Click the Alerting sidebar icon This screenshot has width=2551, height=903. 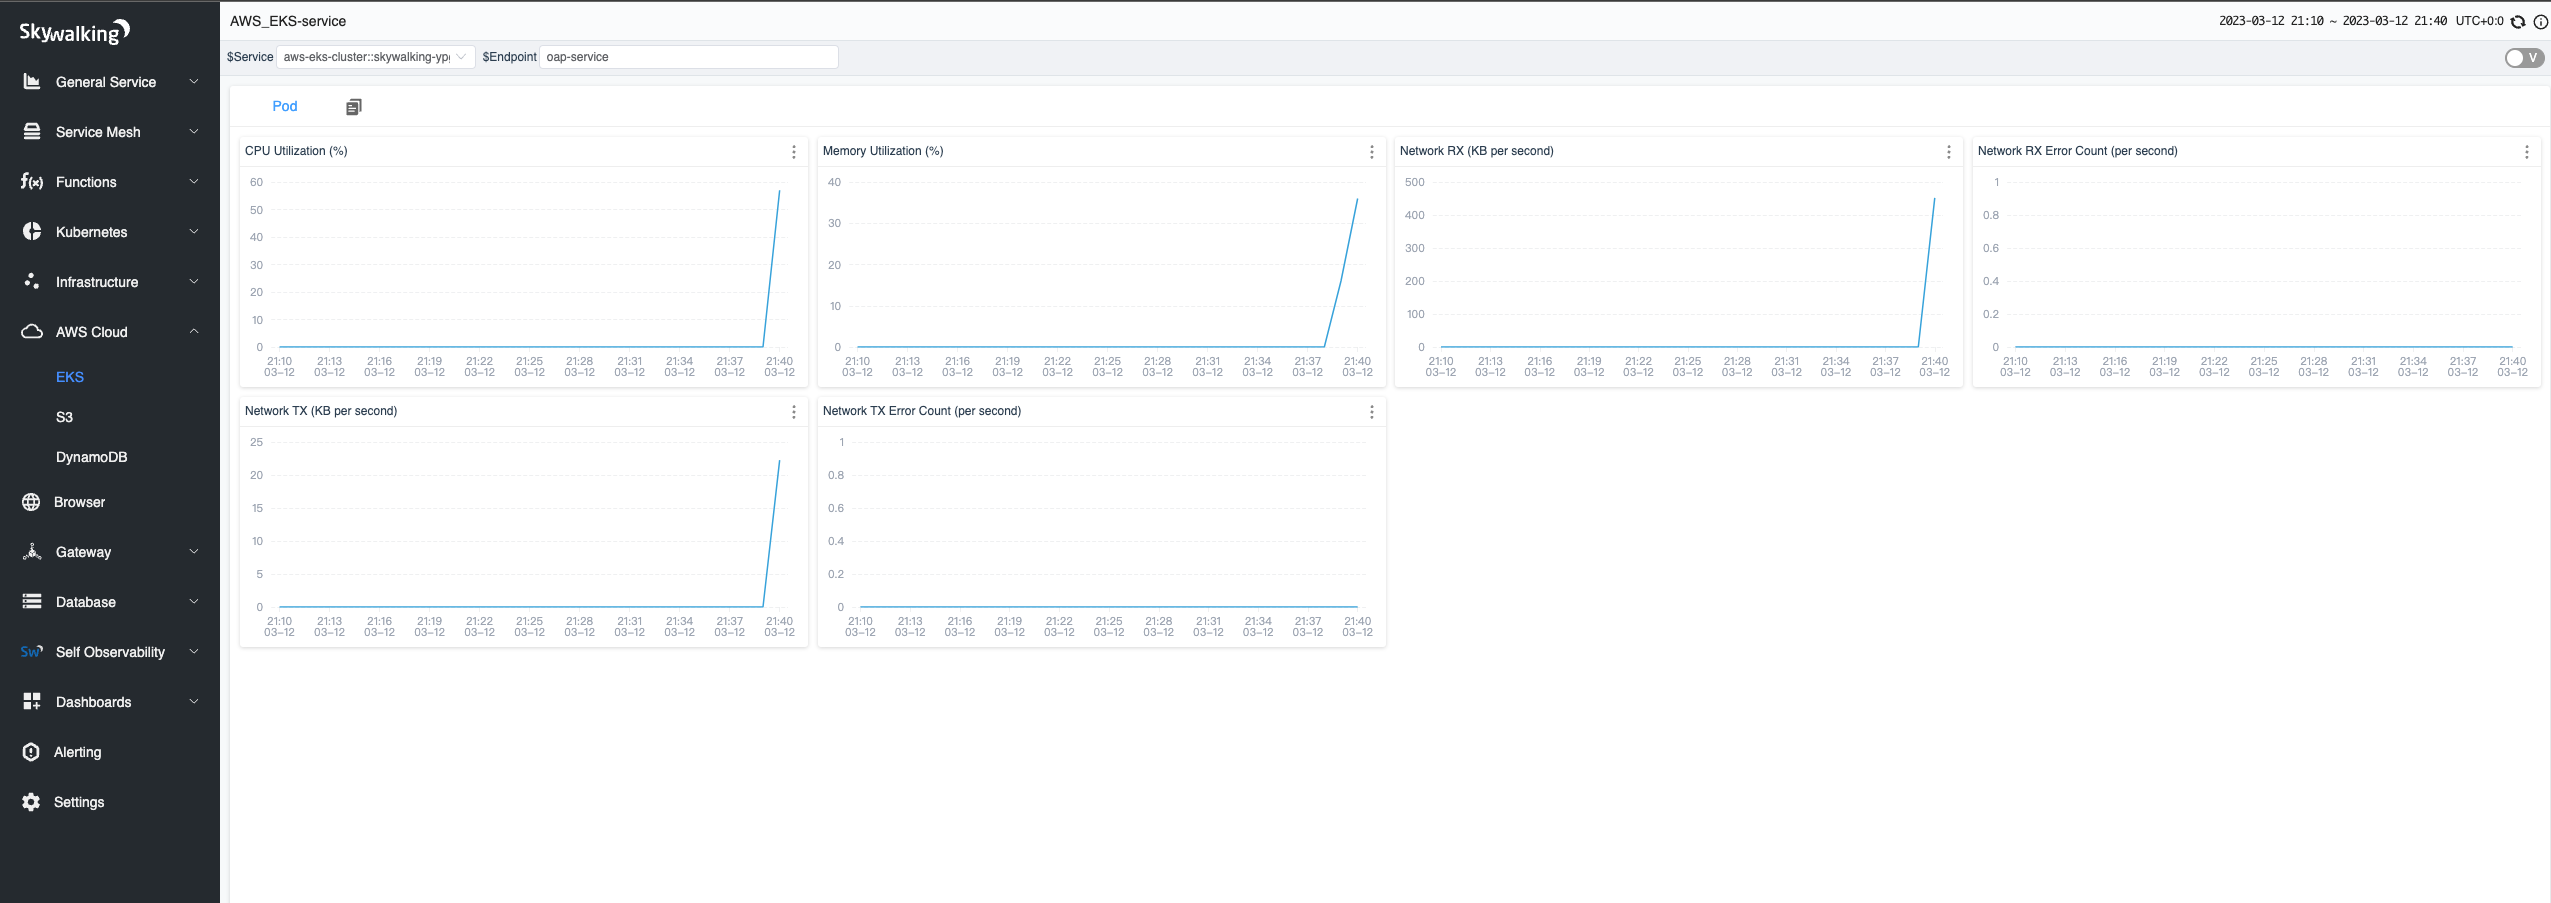pyautogui.click(x=31, y=752)
